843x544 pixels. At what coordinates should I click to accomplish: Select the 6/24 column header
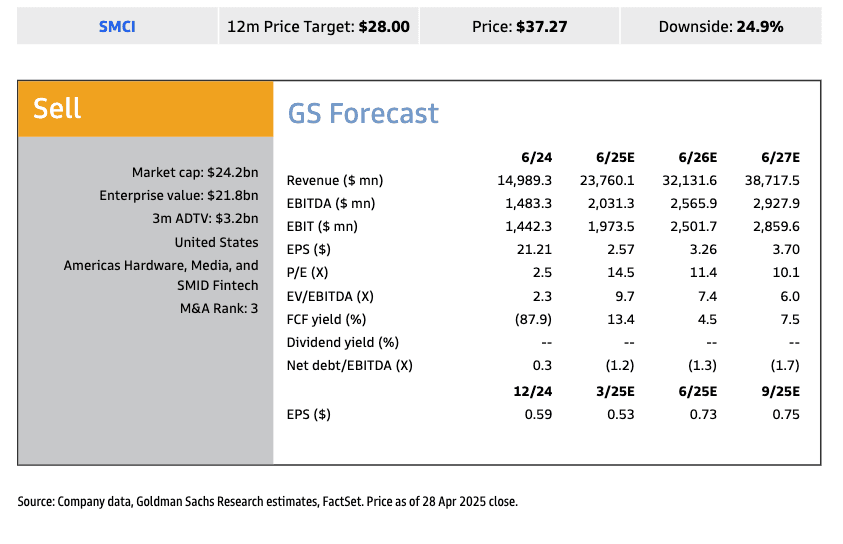[536, 157]
